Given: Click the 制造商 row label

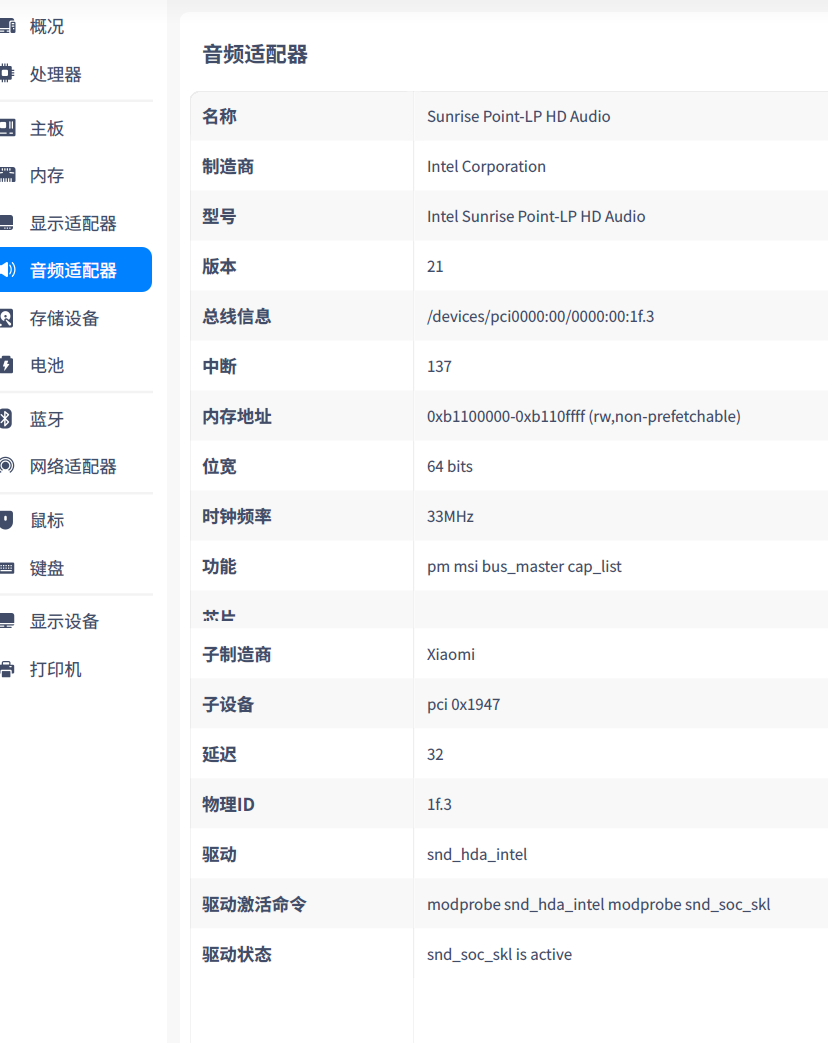Looking at the screenshot, I should tap(228, 166).
